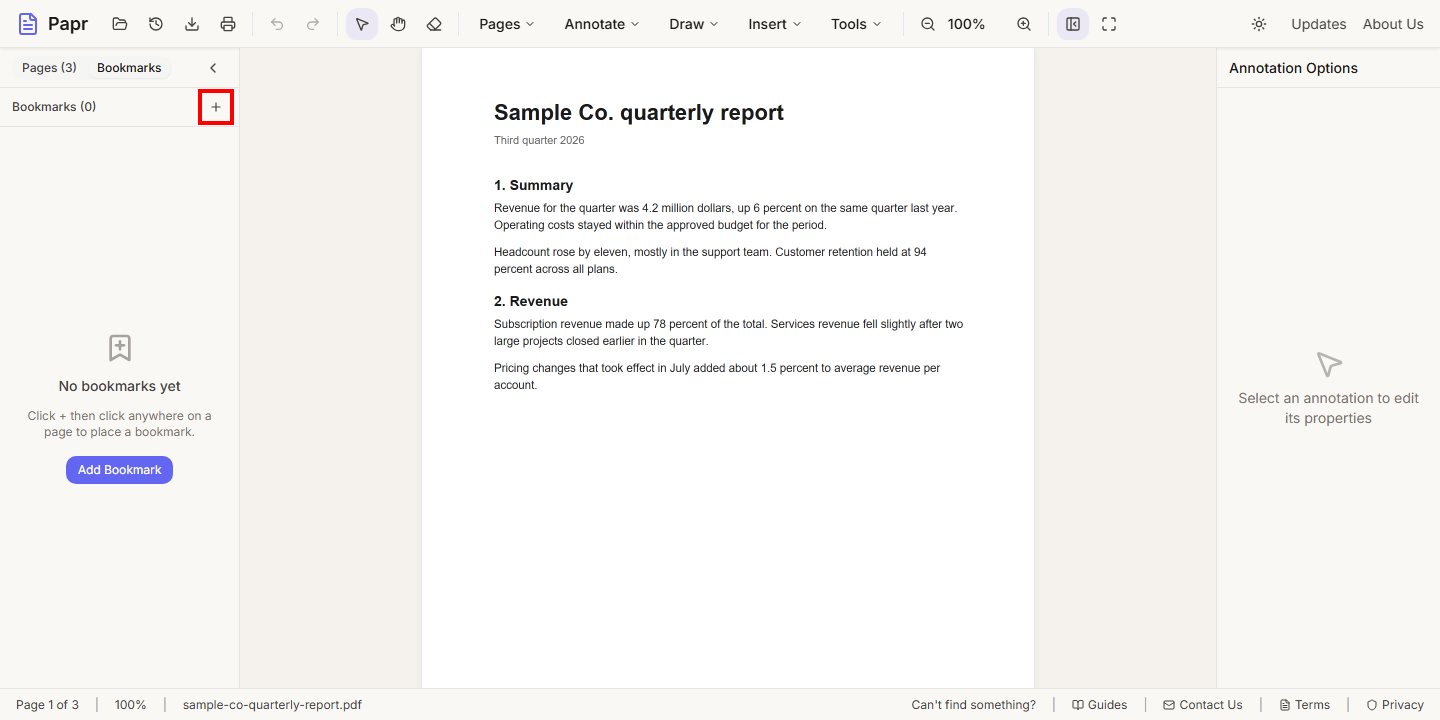Click the zoom out magnifier icon

pos(928,24)
